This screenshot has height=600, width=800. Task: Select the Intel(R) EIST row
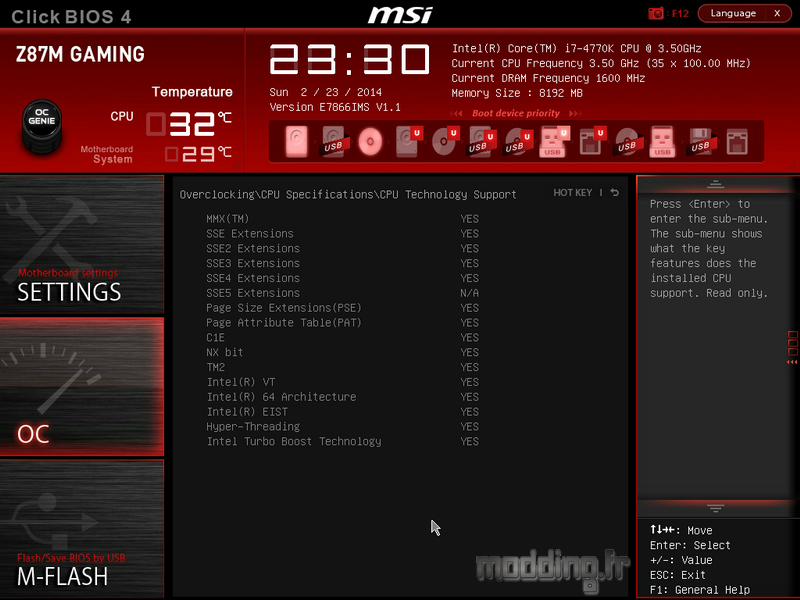point(342,411)
